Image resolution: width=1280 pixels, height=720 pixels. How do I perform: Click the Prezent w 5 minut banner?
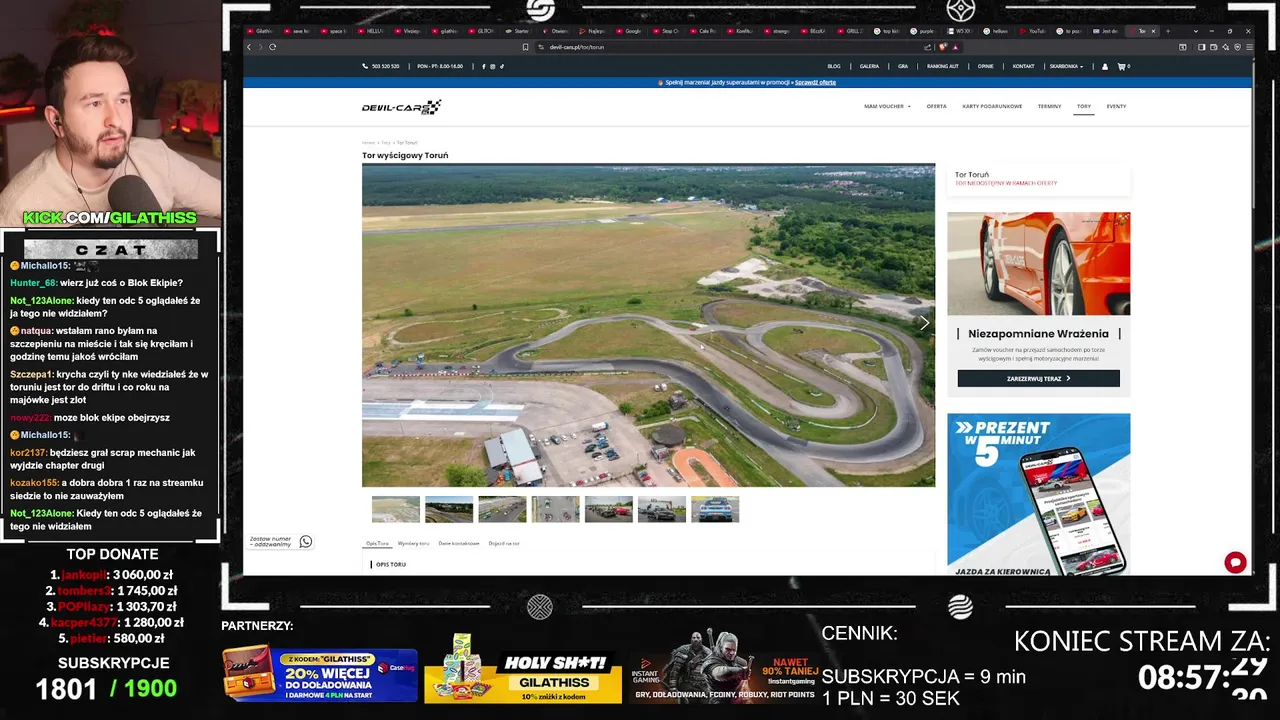1038,494
